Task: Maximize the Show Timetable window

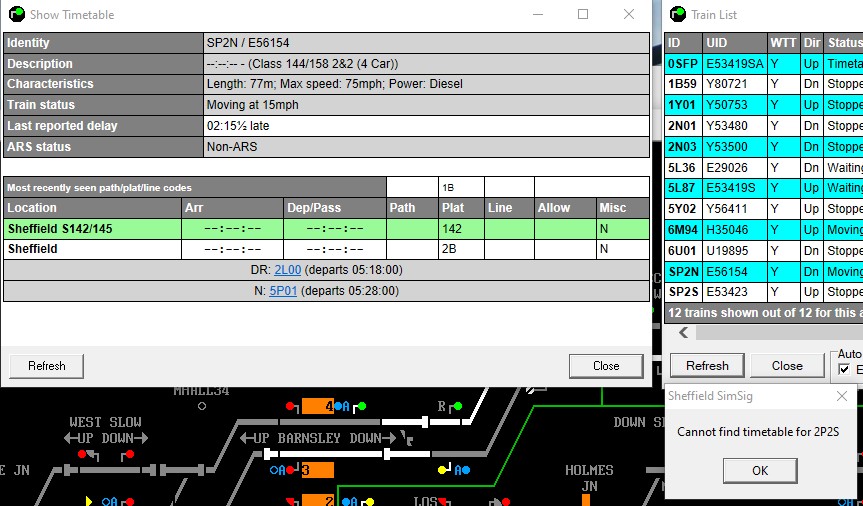Action: [583, 14]
